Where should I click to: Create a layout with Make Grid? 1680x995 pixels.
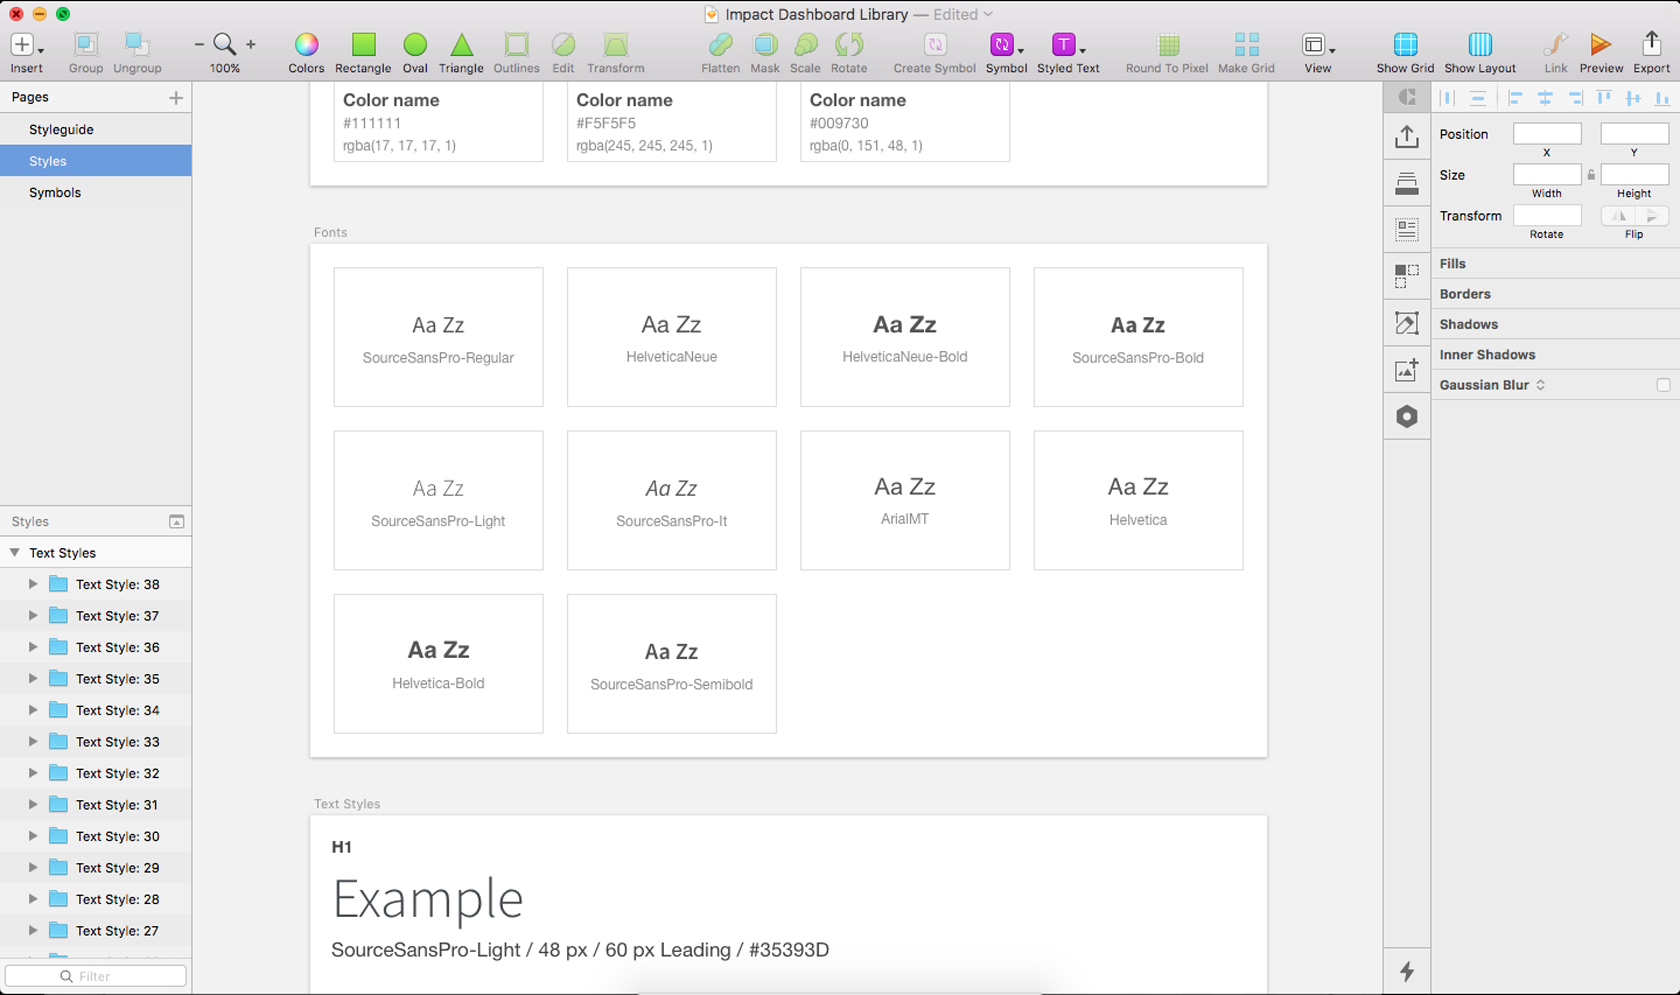[1245, 44]
